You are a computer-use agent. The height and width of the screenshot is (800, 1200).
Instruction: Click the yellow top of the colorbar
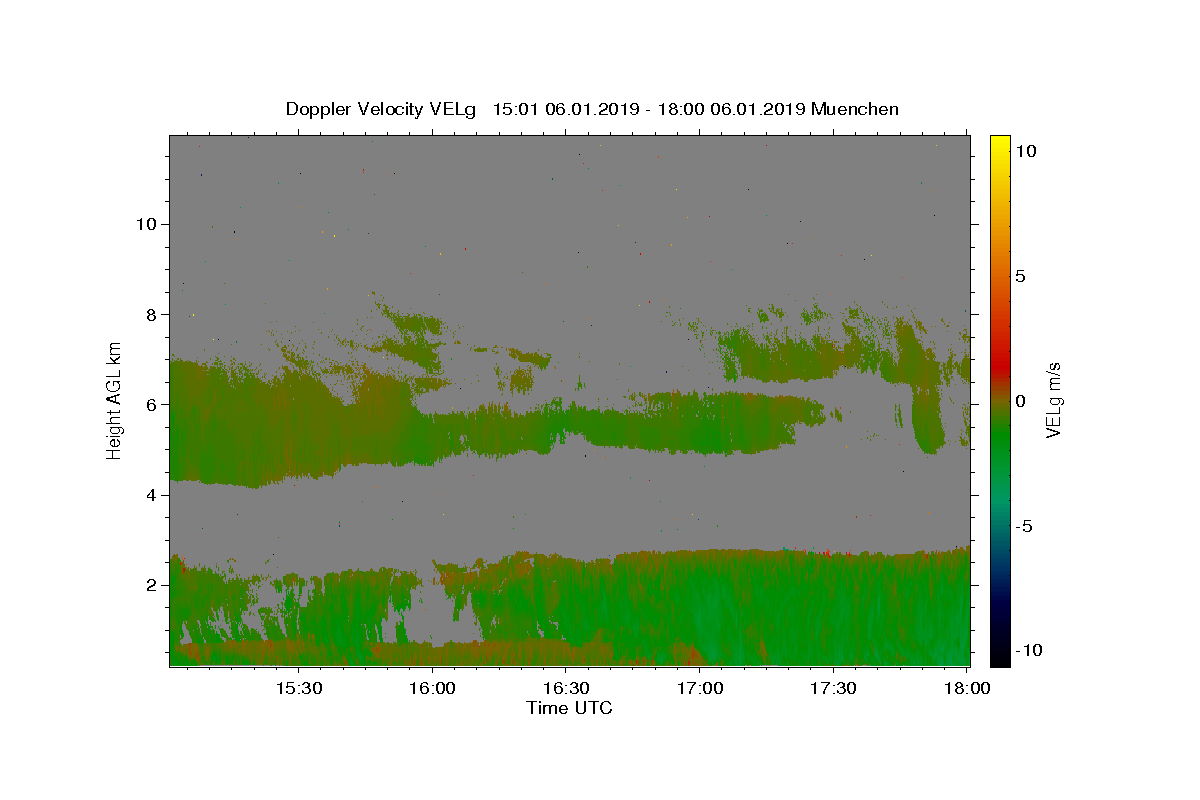click(x=999, y=145)
